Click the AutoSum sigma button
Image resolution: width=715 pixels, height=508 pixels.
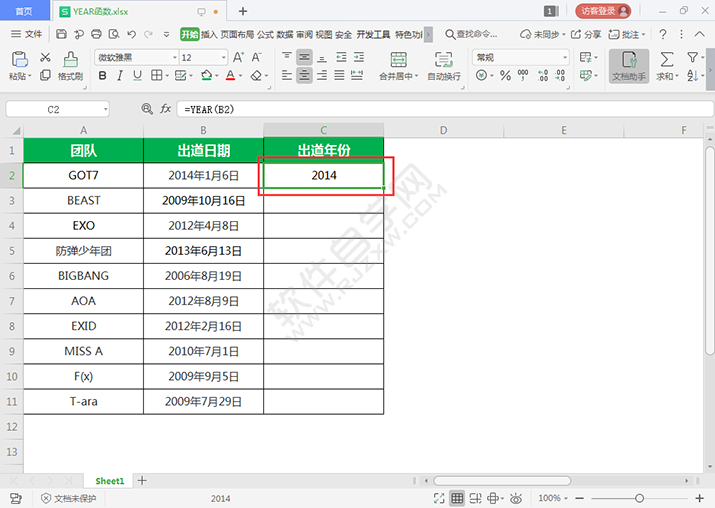click(x=666, y=60)
